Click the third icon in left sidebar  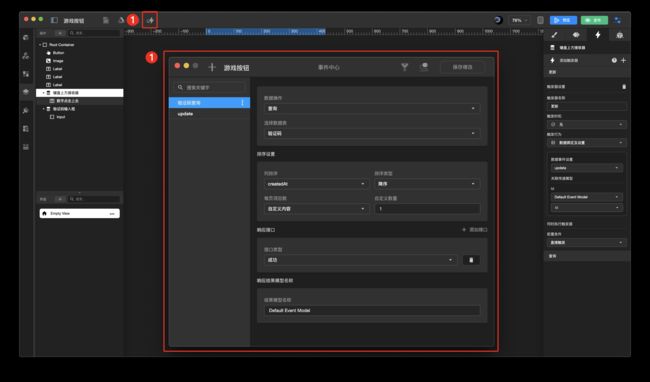(26, 74)
